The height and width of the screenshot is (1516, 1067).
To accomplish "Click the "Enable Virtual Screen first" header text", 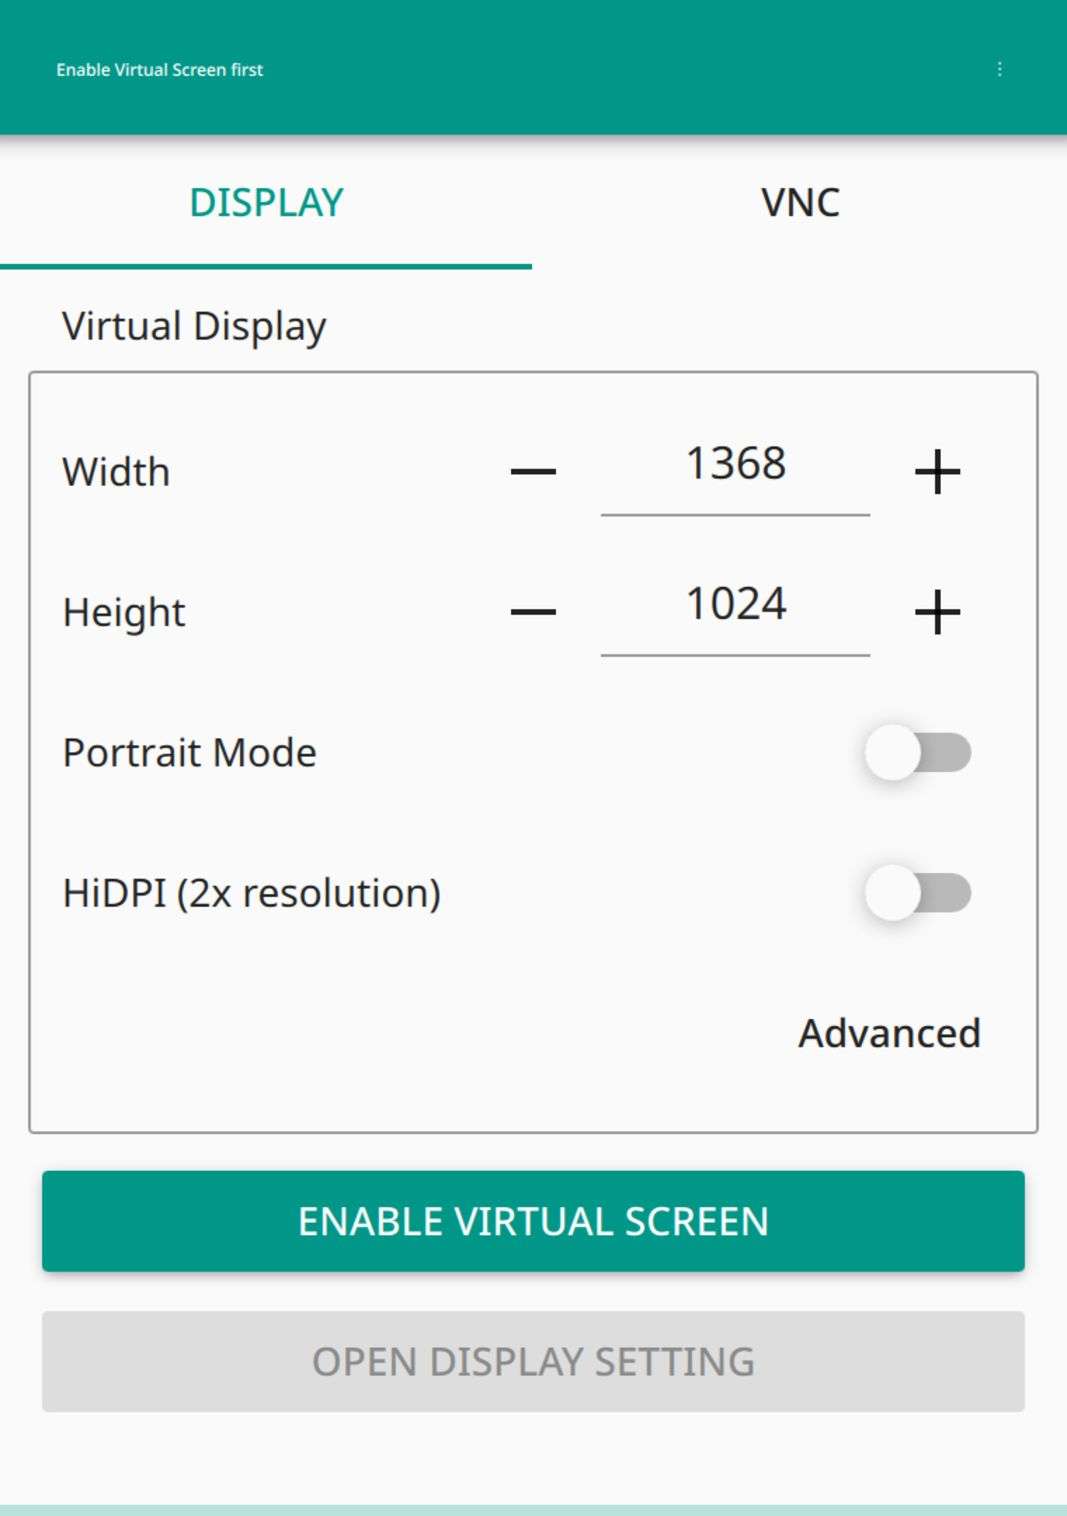I will click(160, 70).
